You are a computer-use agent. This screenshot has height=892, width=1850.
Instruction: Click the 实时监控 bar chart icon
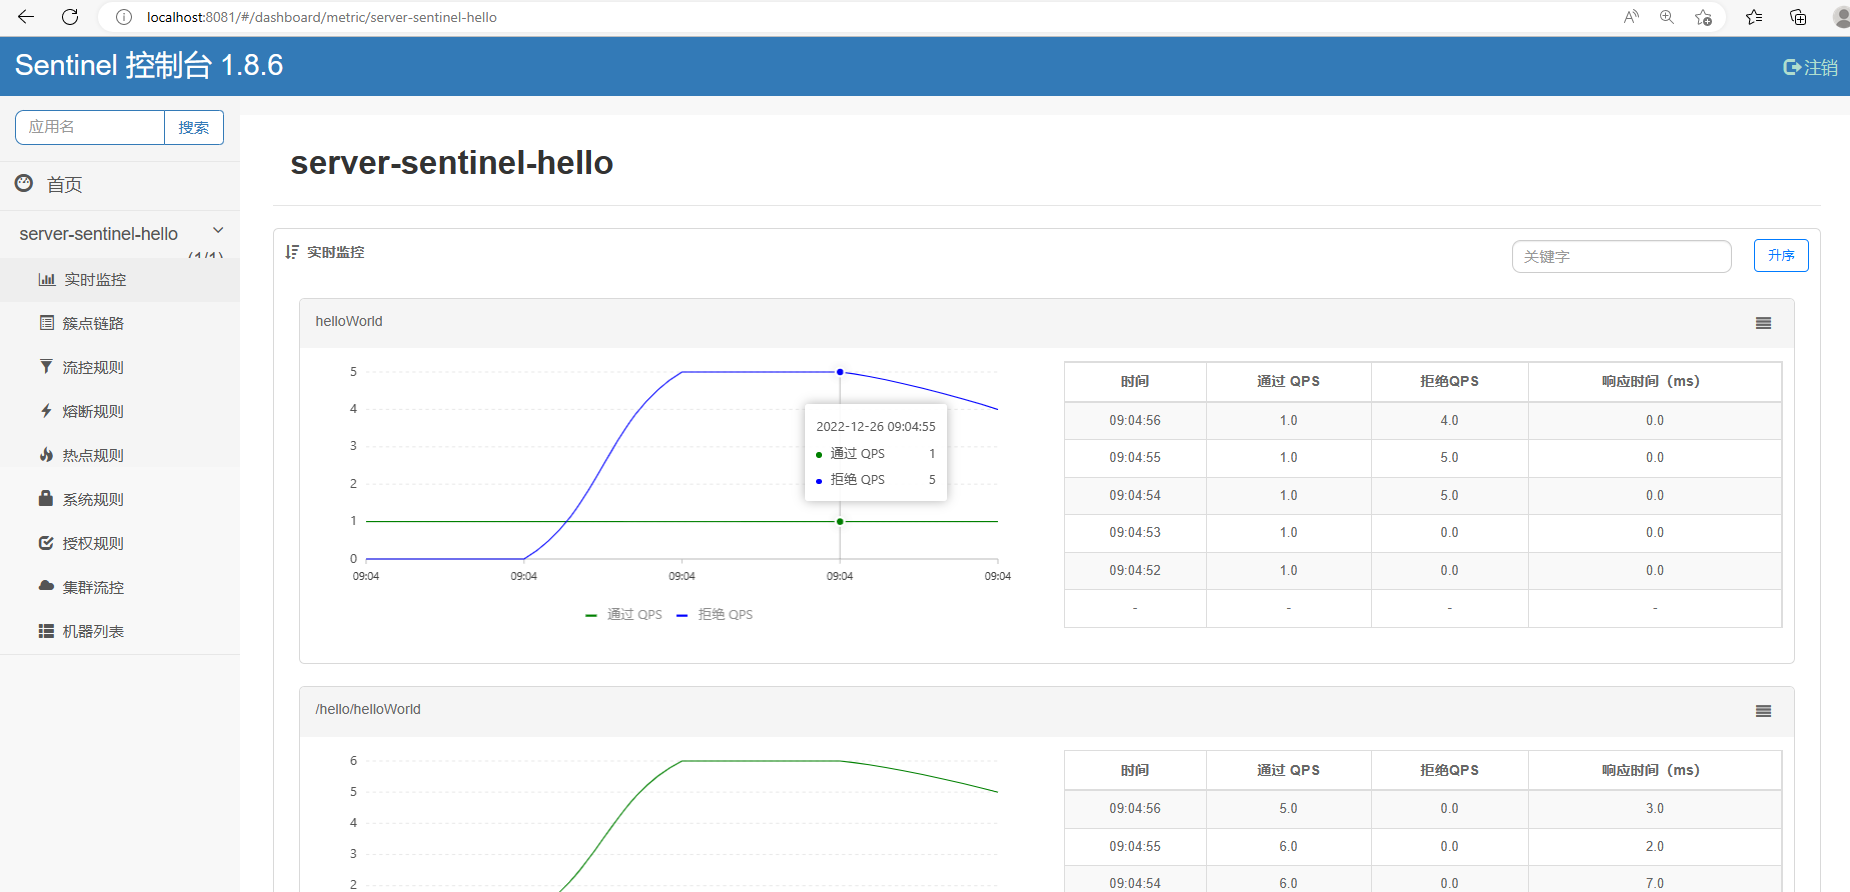(47, 279)
